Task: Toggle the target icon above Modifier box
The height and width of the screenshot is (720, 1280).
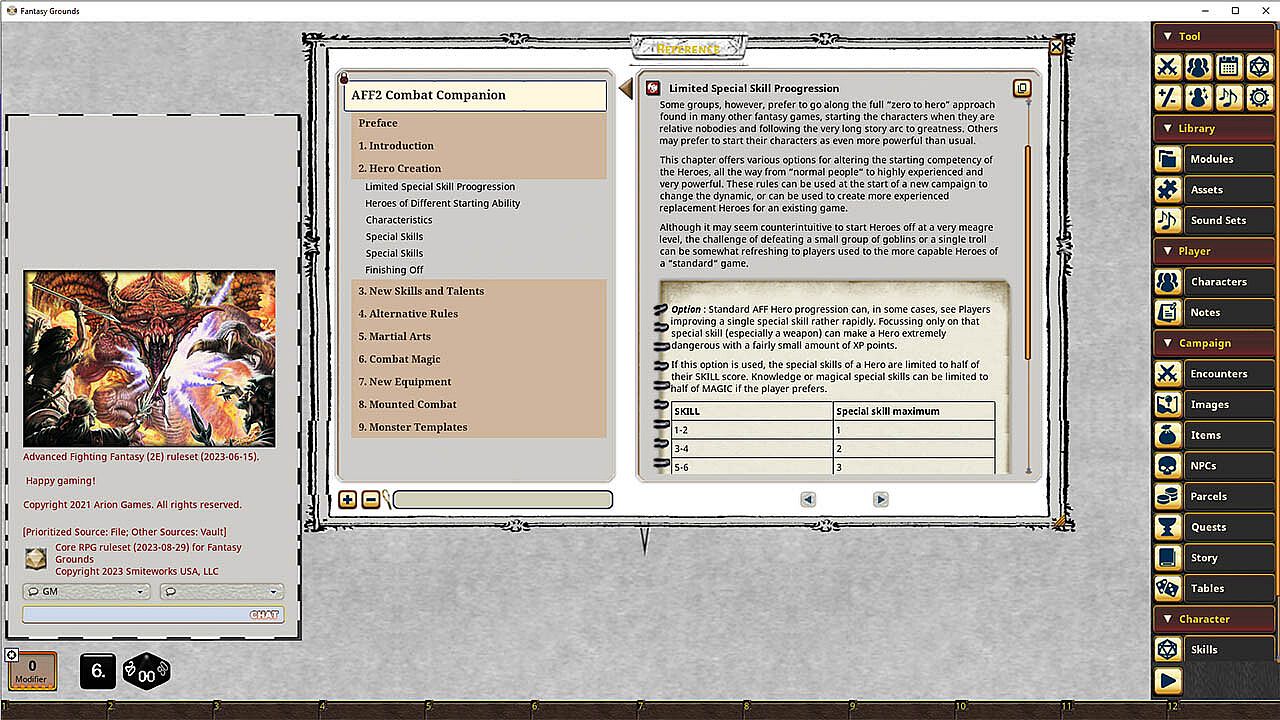Action: pos(11,655)
